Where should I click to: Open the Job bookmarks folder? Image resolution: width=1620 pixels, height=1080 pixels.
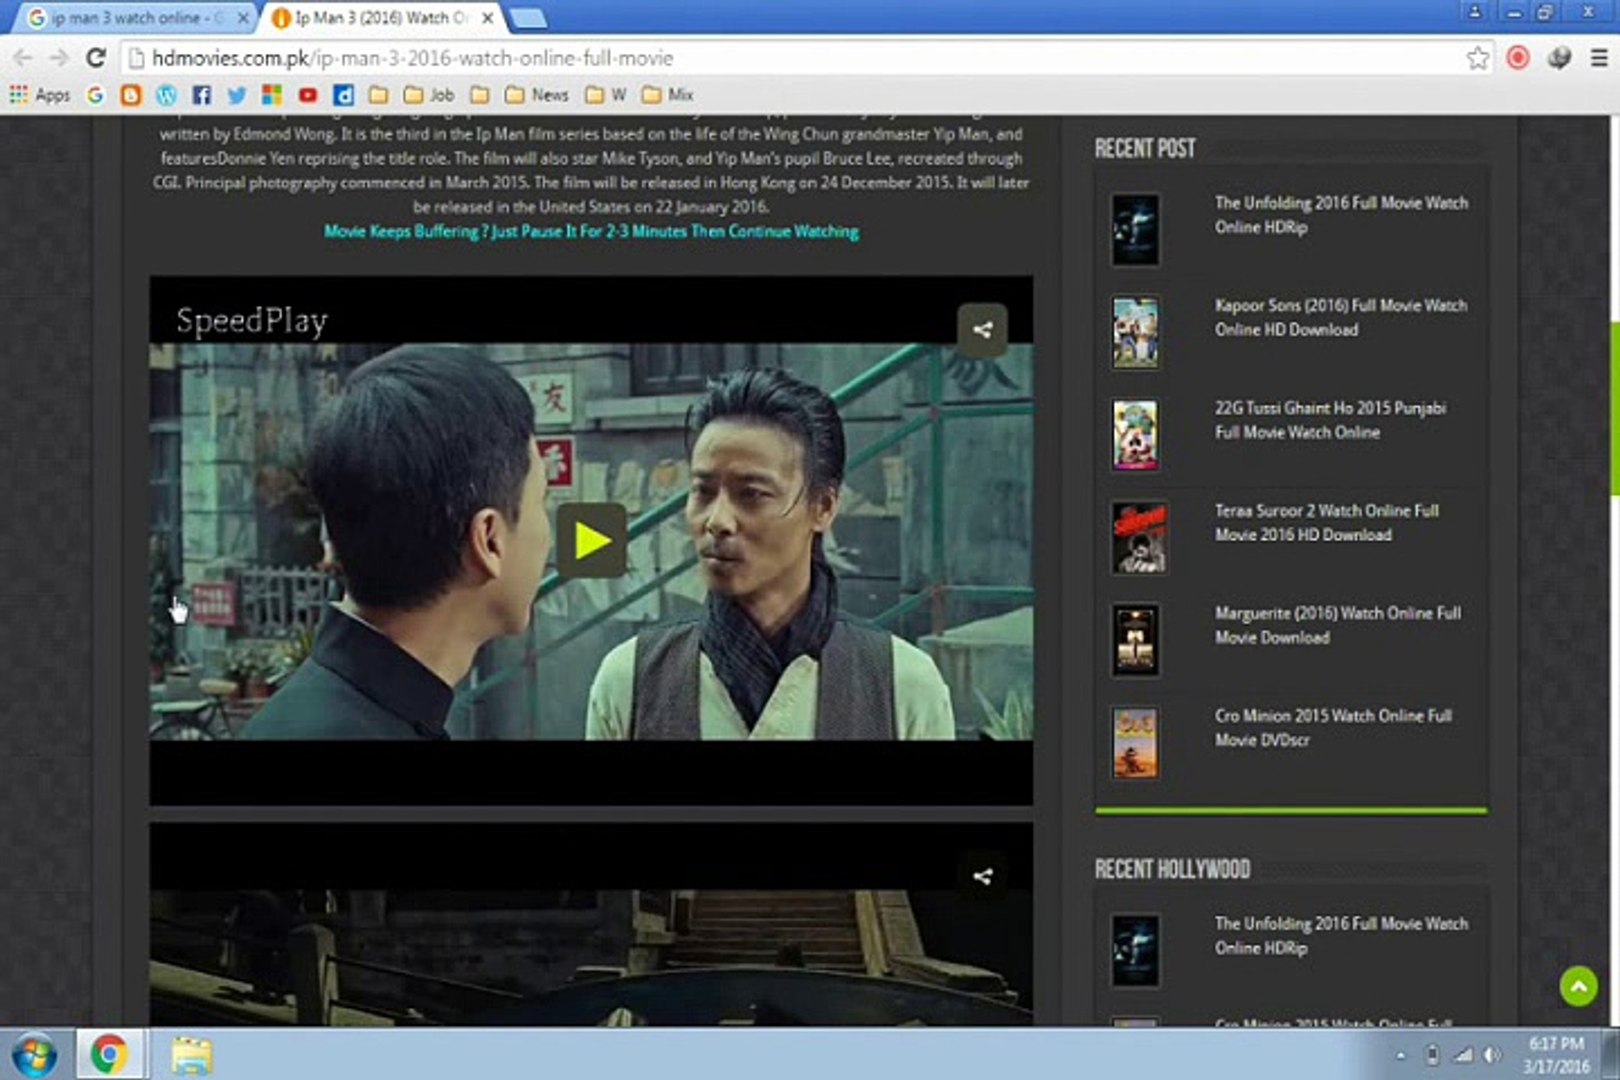pos(429,95)
